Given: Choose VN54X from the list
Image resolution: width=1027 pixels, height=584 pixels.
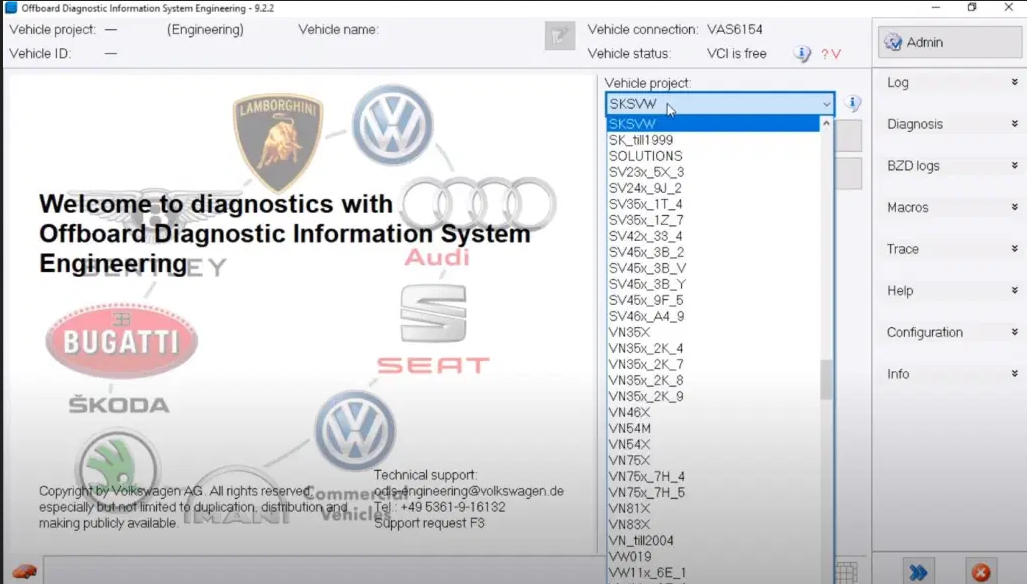Looking at the screenshot, I should coord(713,445).
